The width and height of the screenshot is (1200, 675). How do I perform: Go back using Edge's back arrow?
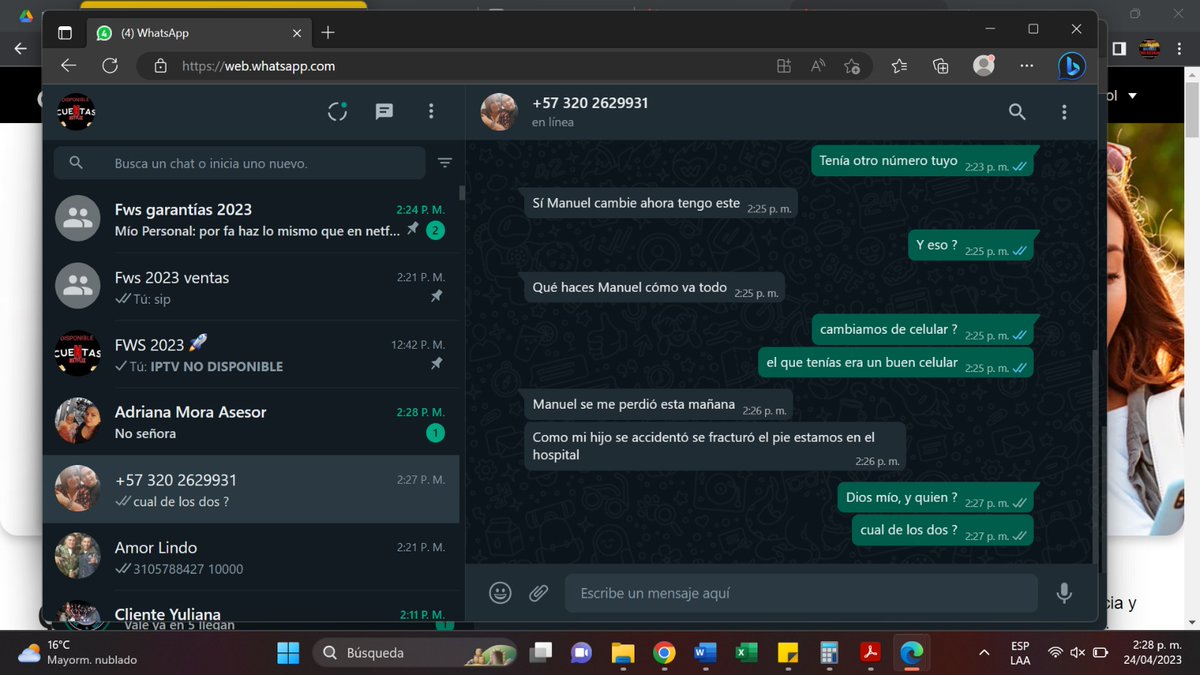[x=68, y=66]
